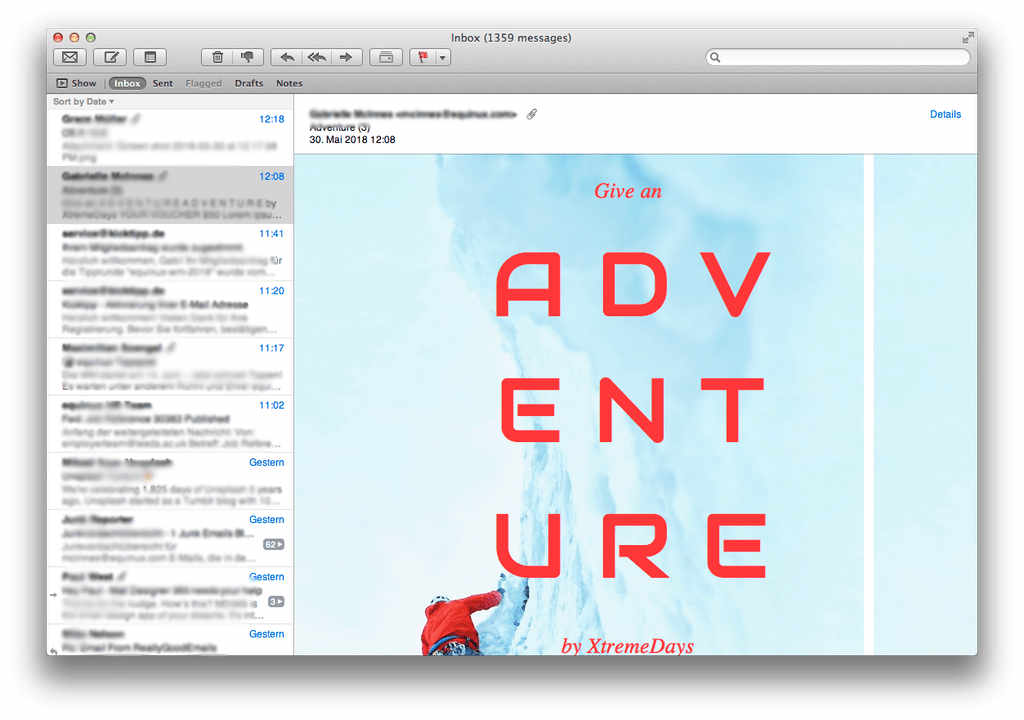Open the message received at 12:18
The height and width of the screenshot is (720, 1024).
click(x=170, y=137)
